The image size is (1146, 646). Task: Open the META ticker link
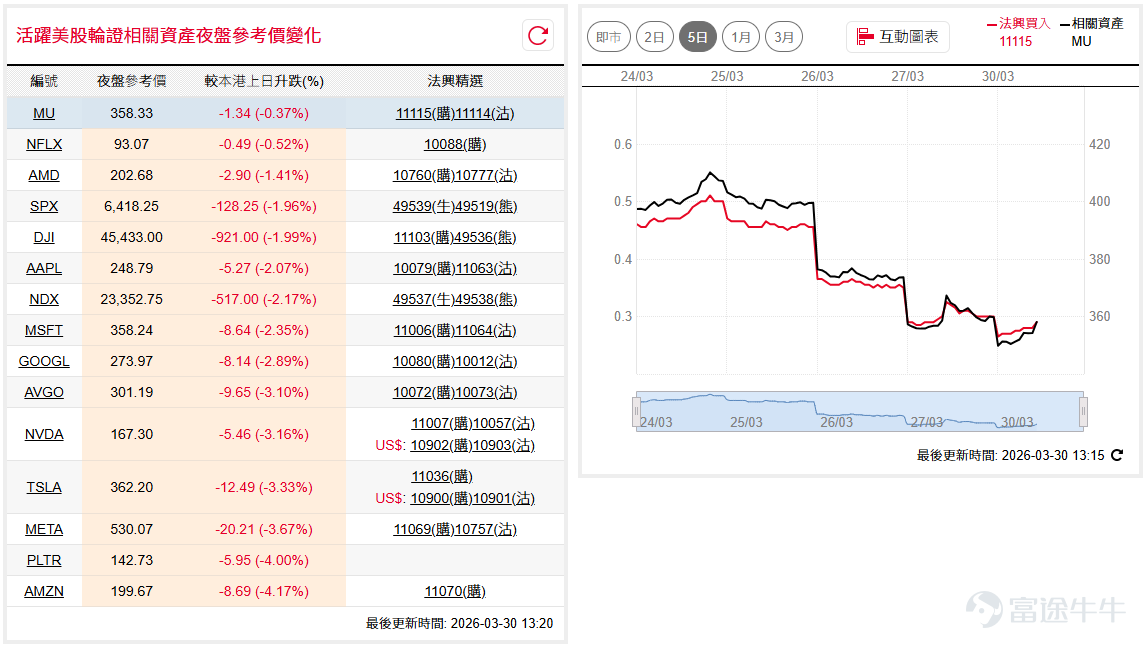44,529
